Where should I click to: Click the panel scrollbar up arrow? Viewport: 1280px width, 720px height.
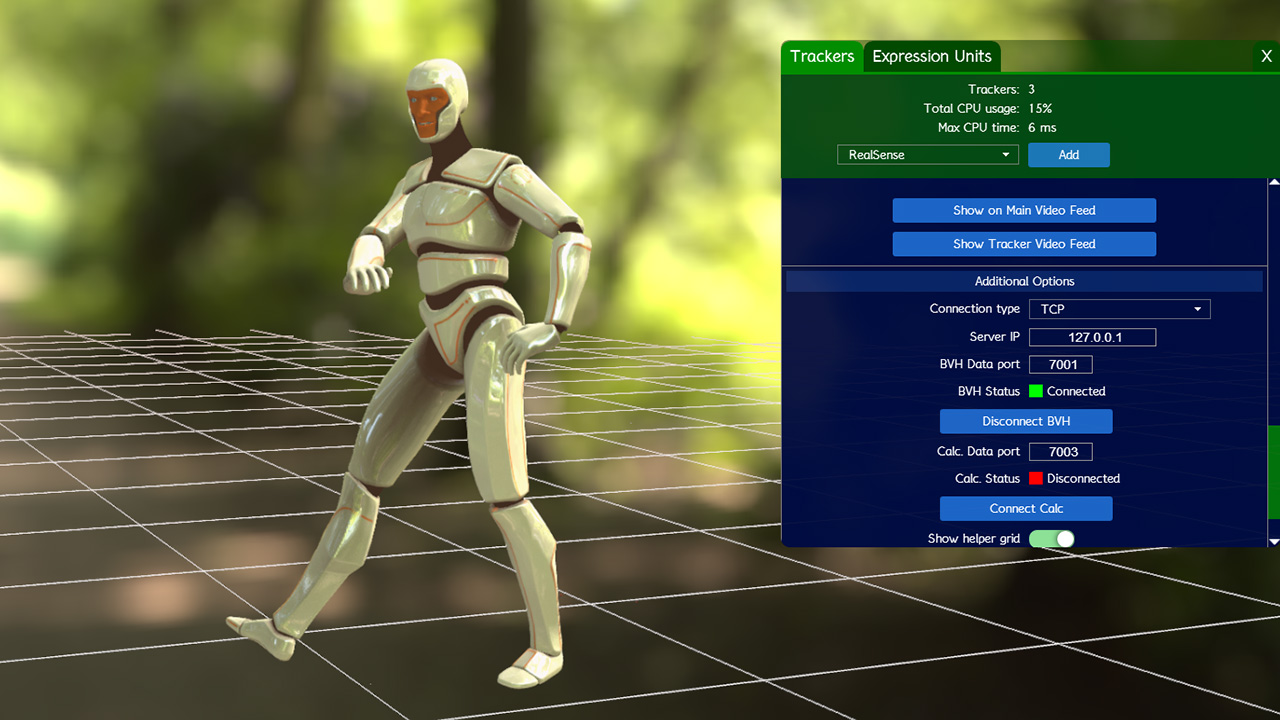pos(1274,183)
